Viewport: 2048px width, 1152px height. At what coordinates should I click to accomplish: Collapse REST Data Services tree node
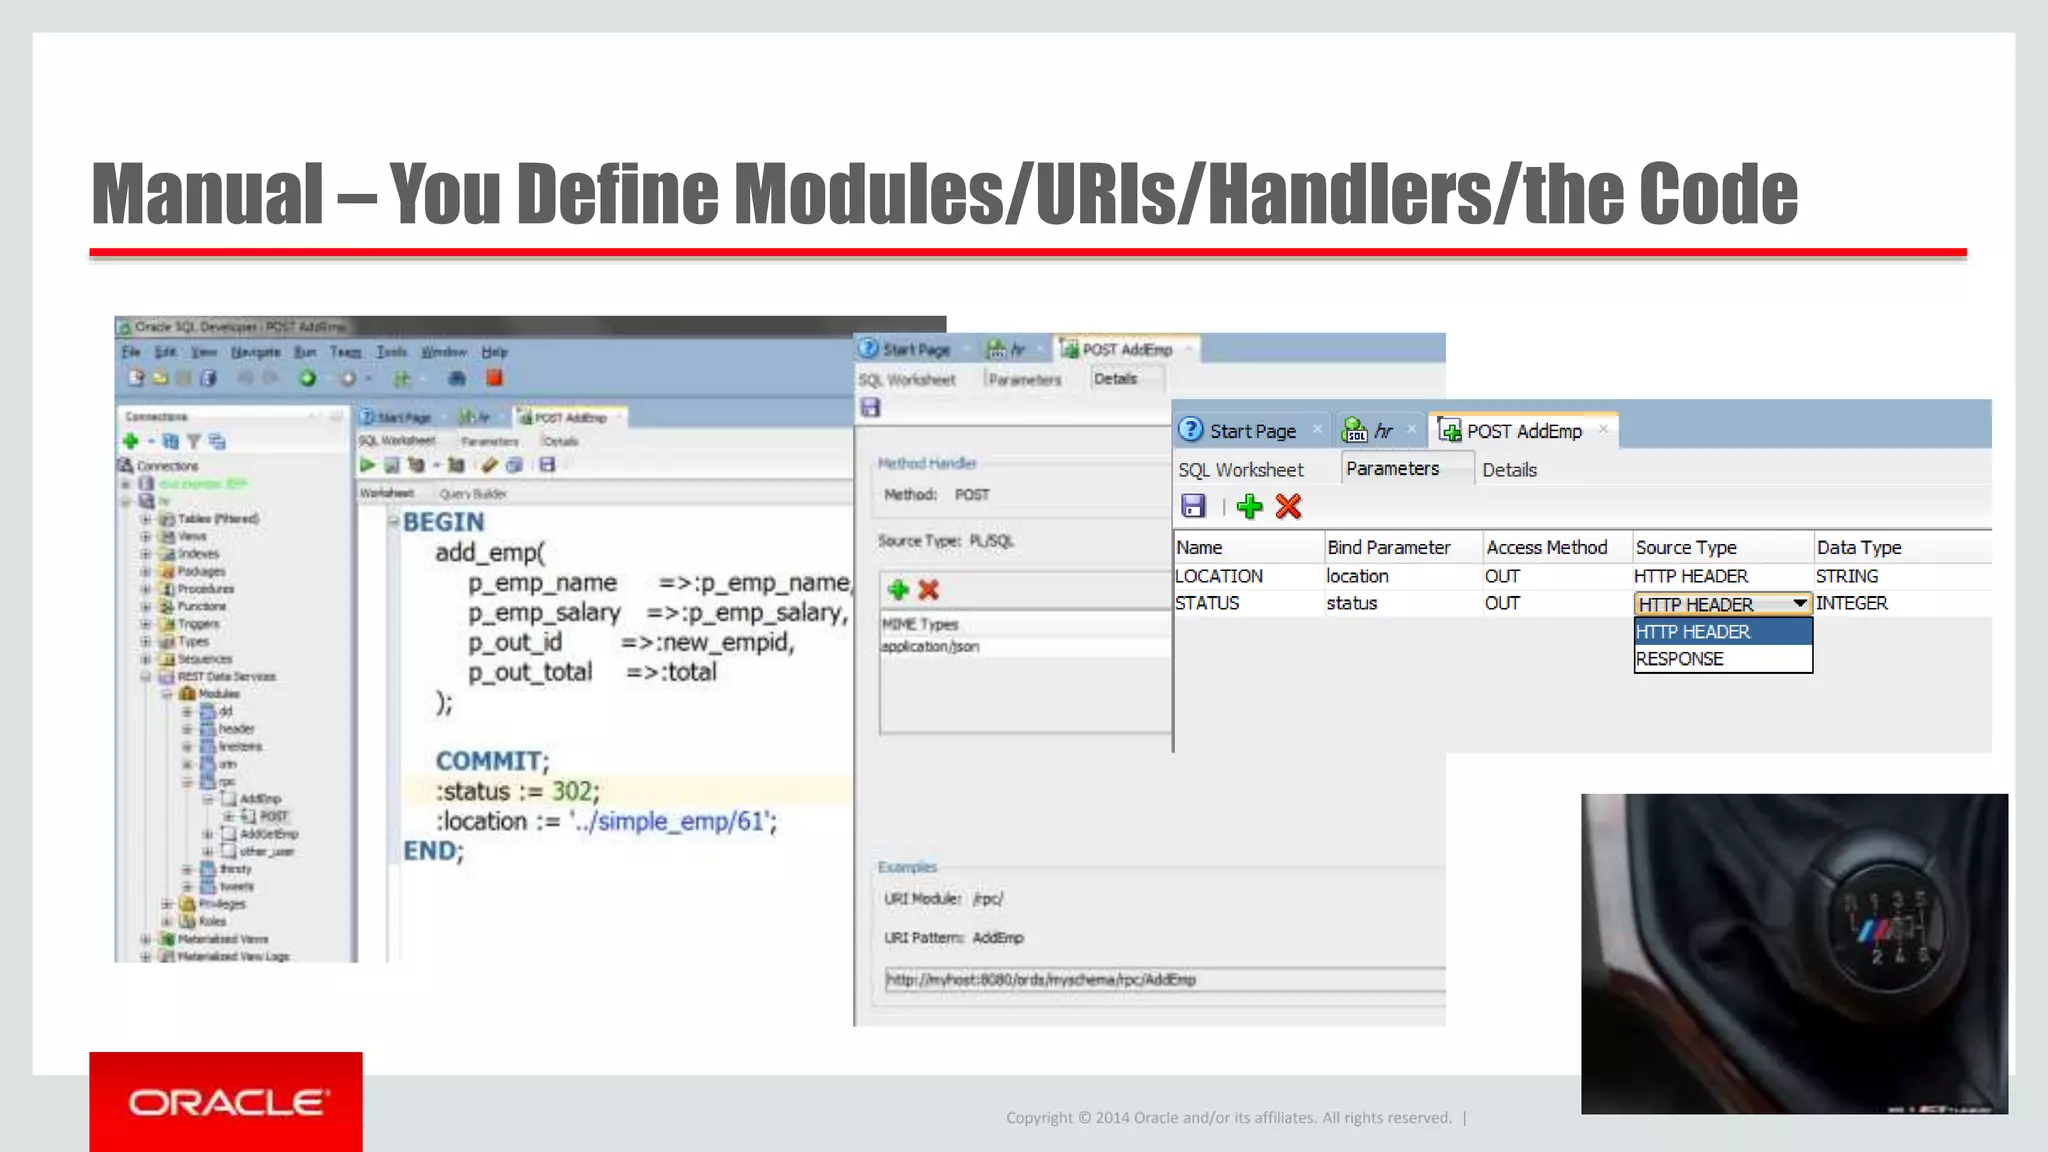pos(146,677)
